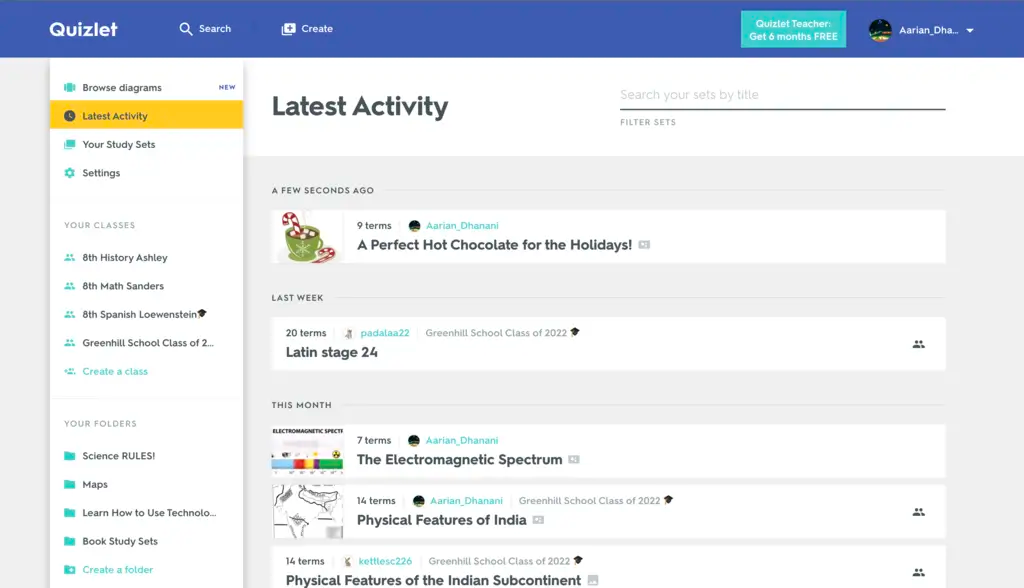1024x588 pixels.
Task: Click the Quizlet Teacher free trial button
Action: point(793,29)
